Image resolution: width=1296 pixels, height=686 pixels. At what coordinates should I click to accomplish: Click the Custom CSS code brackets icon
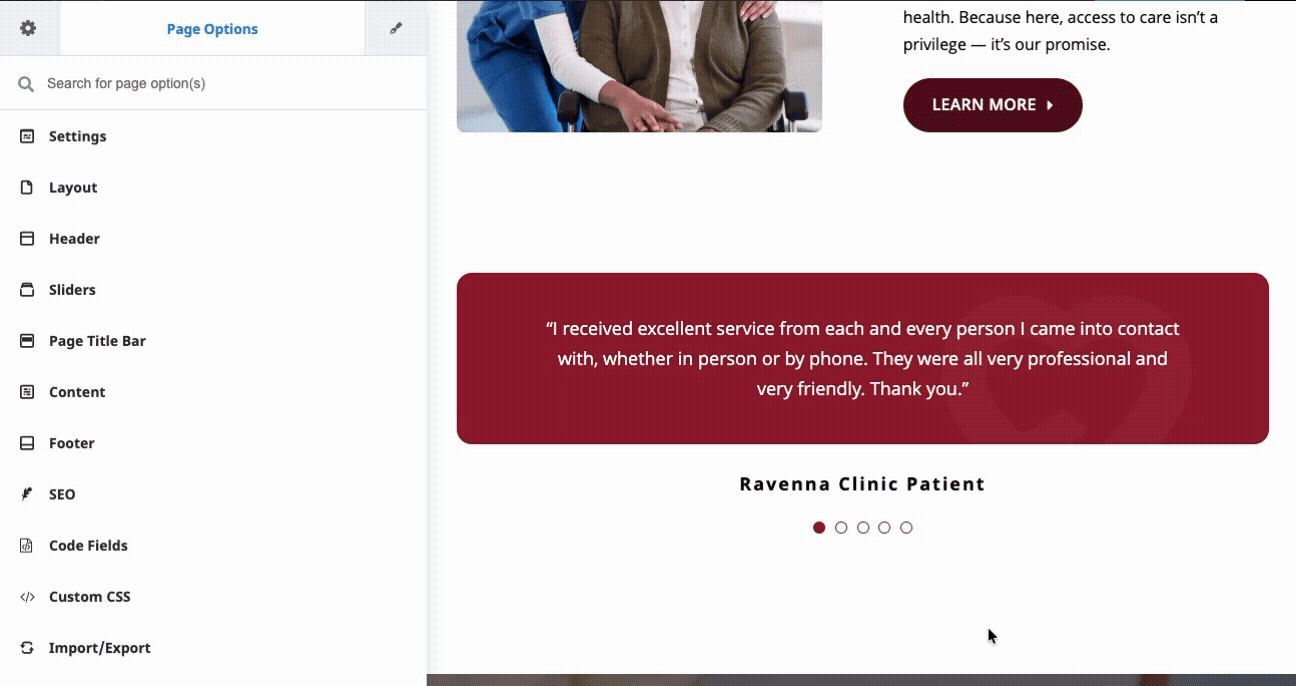[27, 596]
